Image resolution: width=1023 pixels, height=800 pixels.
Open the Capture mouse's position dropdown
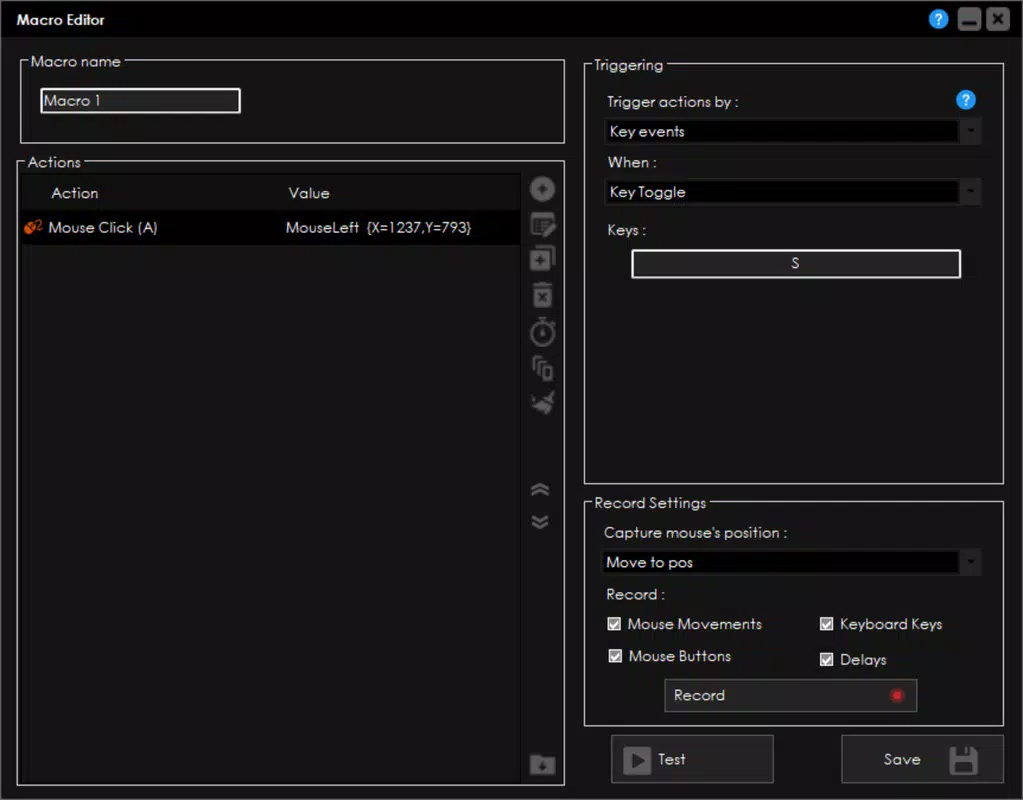point(791,562)
